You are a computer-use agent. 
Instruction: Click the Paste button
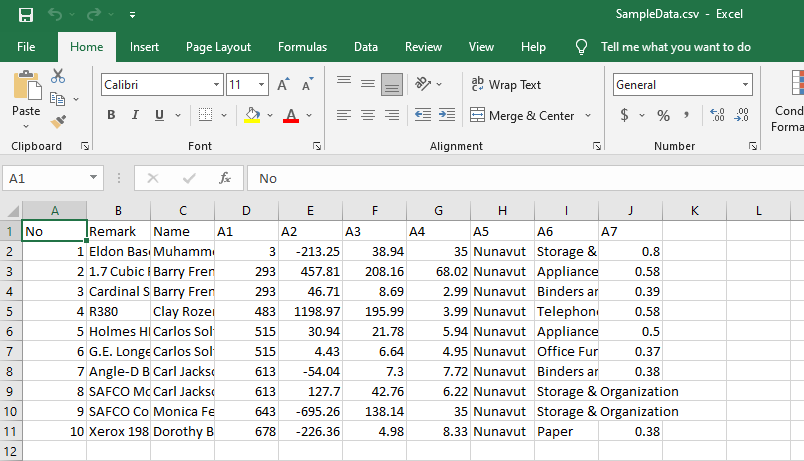(x=26, y=97)
